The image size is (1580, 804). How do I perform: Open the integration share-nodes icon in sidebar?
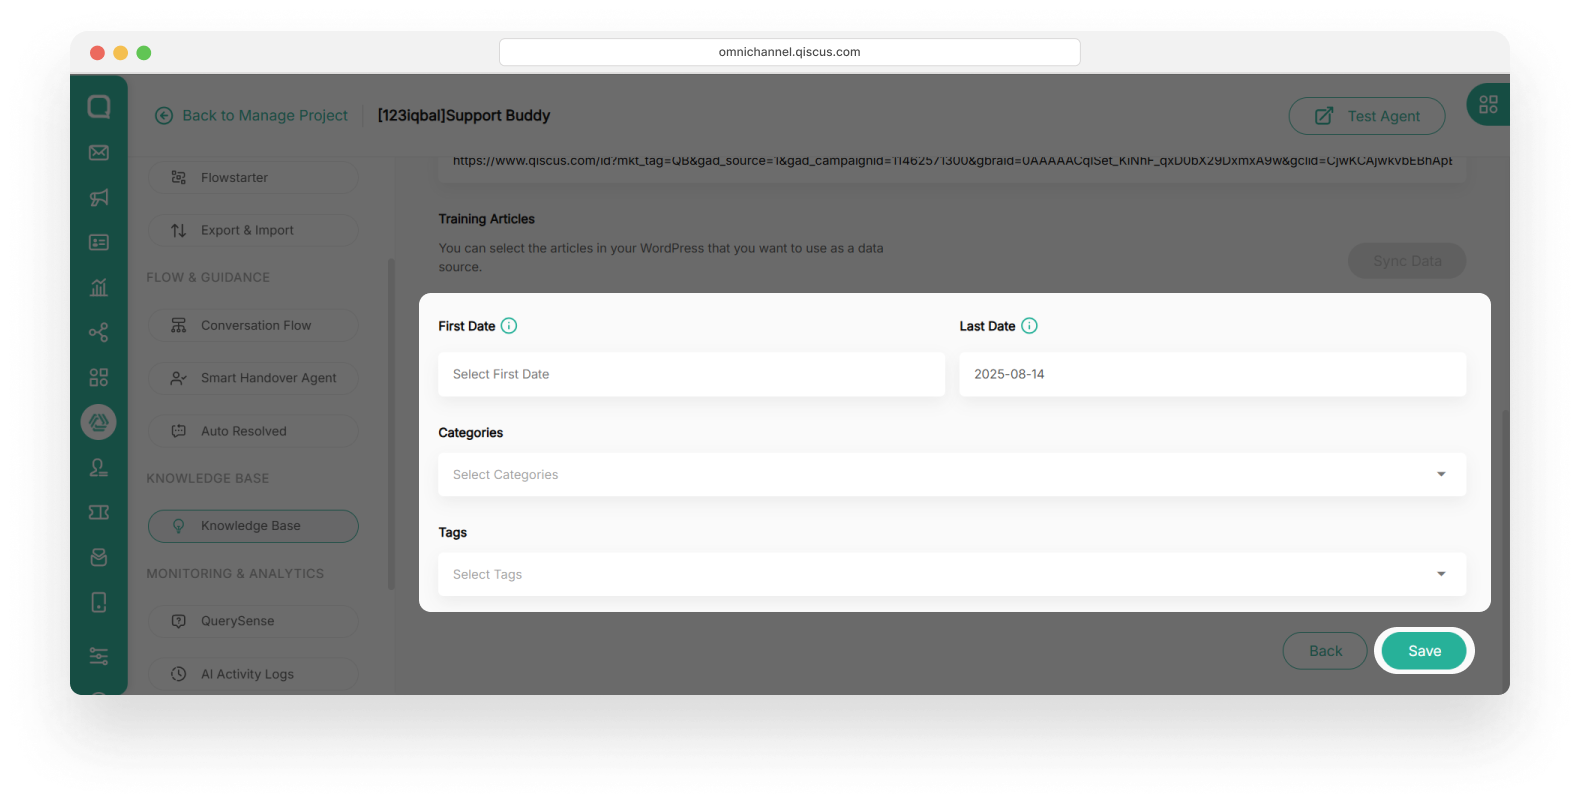98,333
